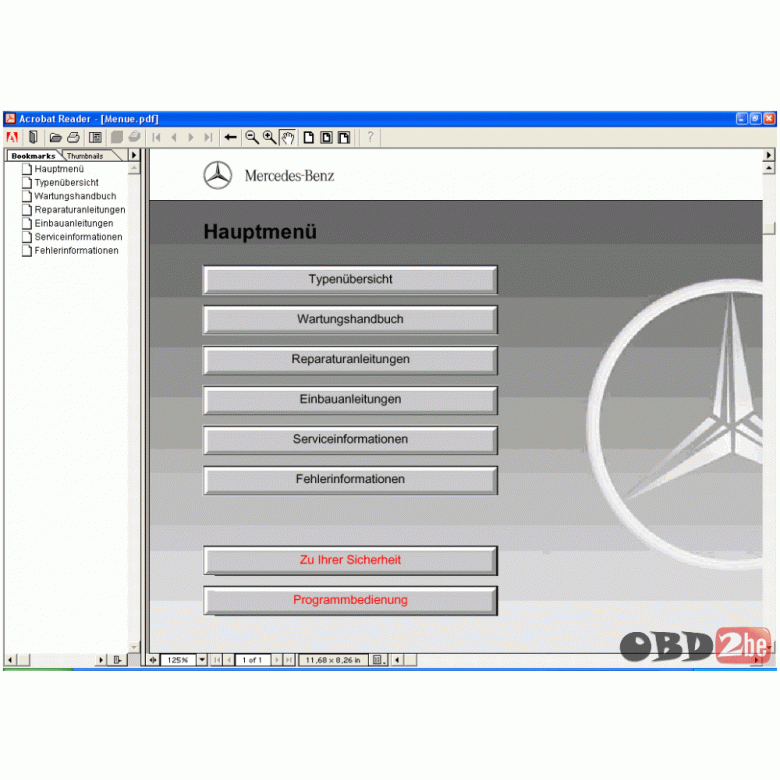The image size is (780, 780).
Task: Select the Einbauanleitungen bookmark
Action: [x=74, y=223]
